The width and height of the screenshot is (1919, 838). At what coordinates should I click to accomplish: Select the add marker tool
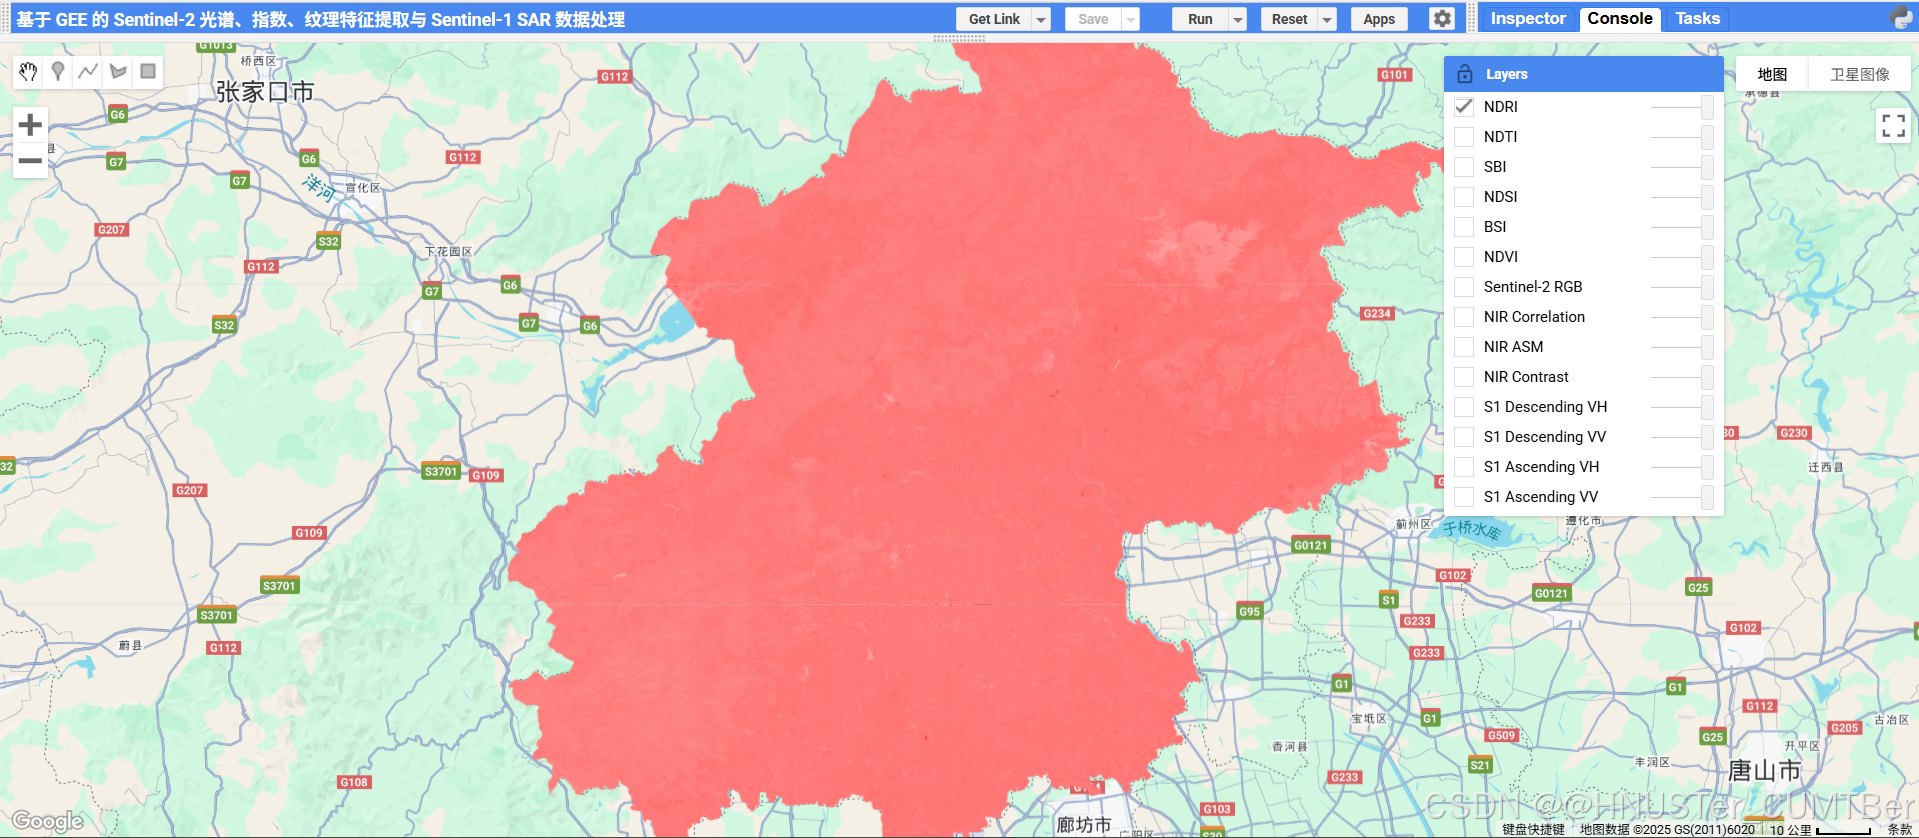(58, 71)
